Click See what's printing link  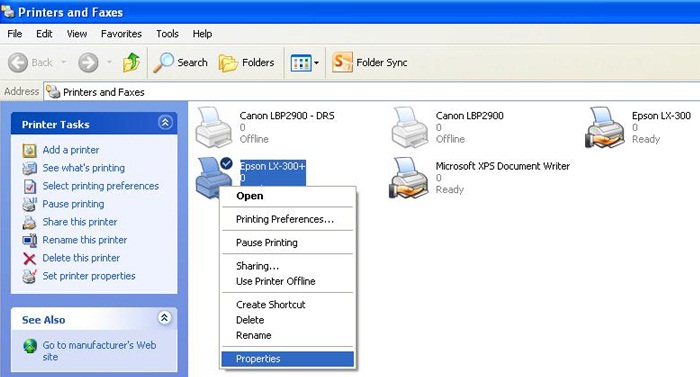coord(83,168)
